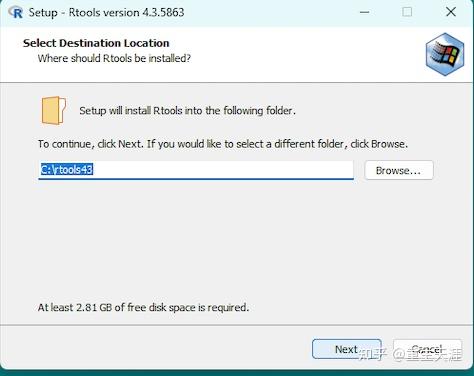Click the R logo in the title bar
This screenshot has width=474, height=376.
pos(16,12)
